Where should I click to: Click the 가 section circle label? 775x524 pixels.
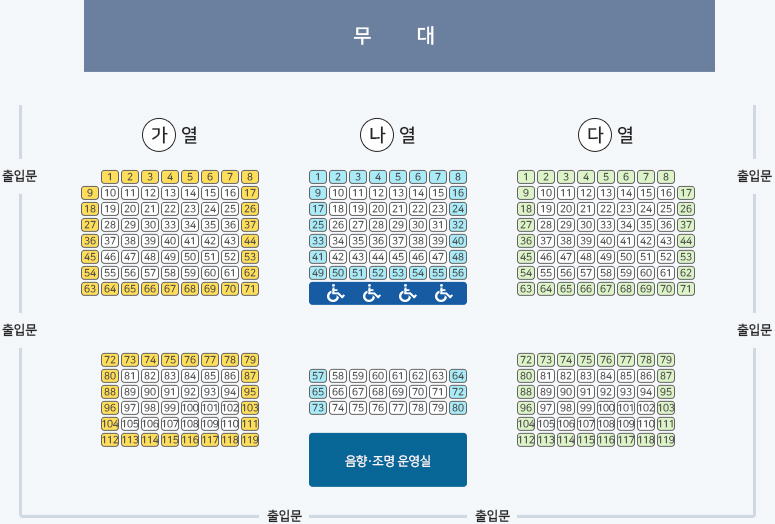tap(159, 134)
